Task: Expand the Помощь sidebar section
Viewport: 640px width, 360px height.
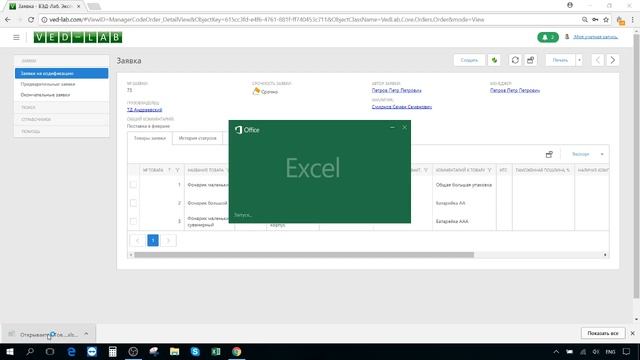Action: tap(62, 131)
